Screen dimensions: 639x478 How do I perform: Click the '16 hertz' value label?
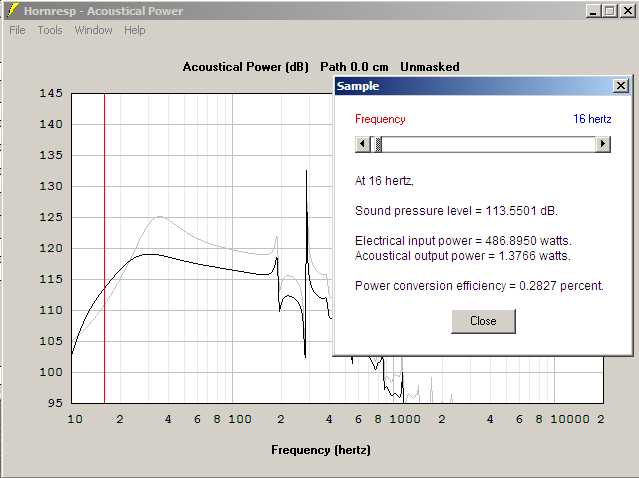click(592, 119)
